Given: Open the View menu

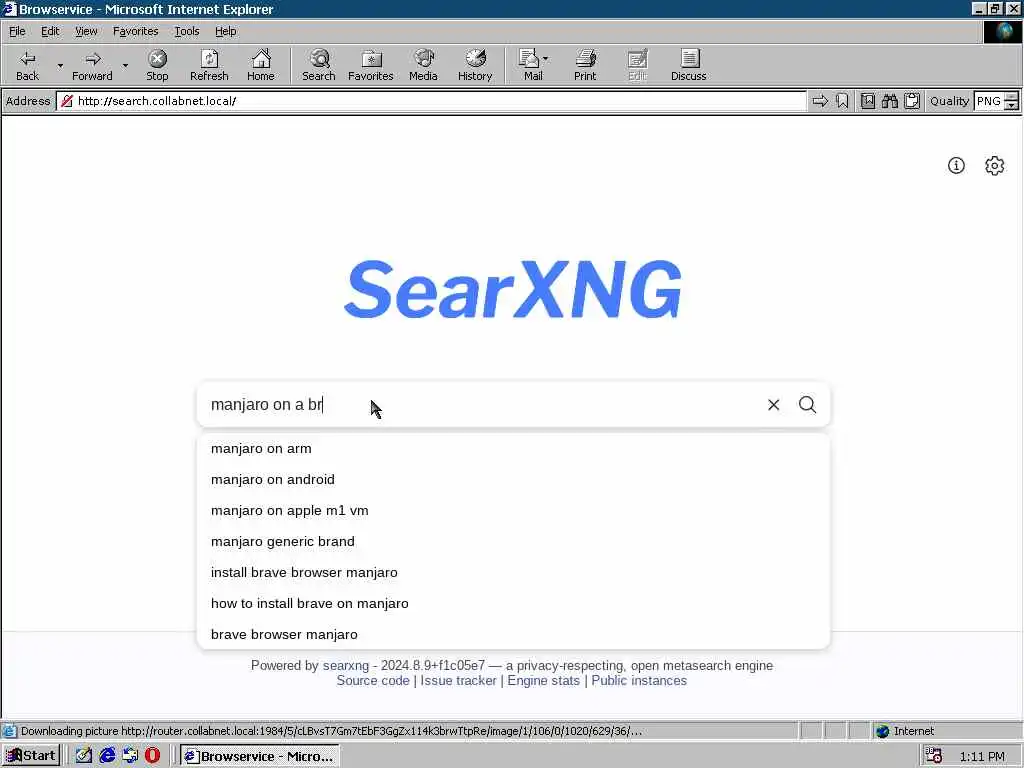Looking at the screenshot, I should point(86,31).
